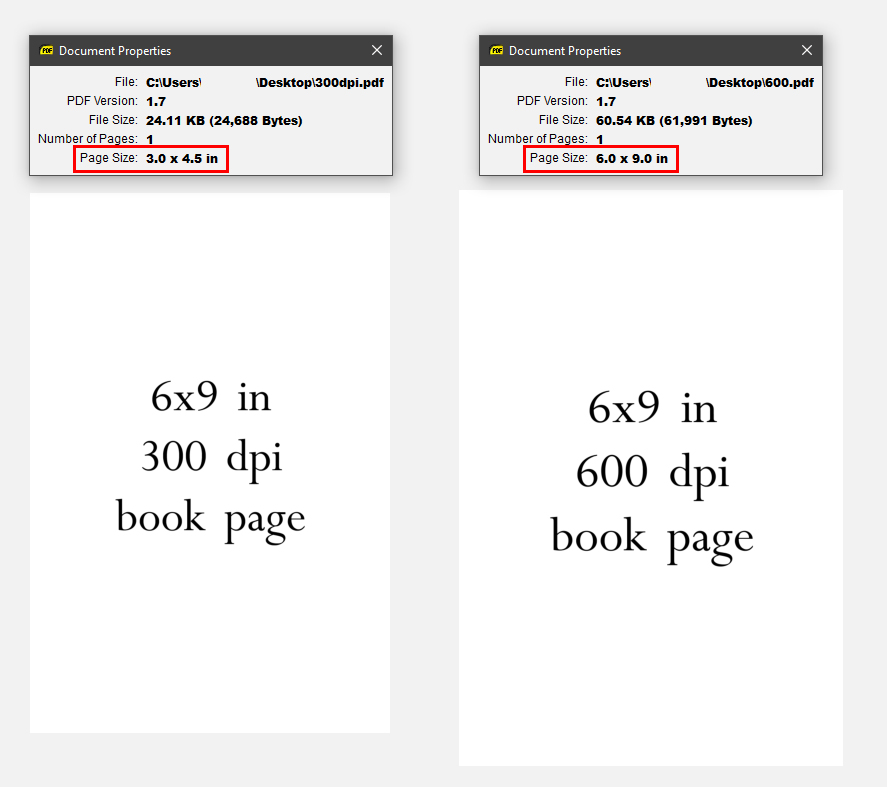Close the 300dpi.pdf Document Properties dialog

pyautogui.click(x=377, y=50)
